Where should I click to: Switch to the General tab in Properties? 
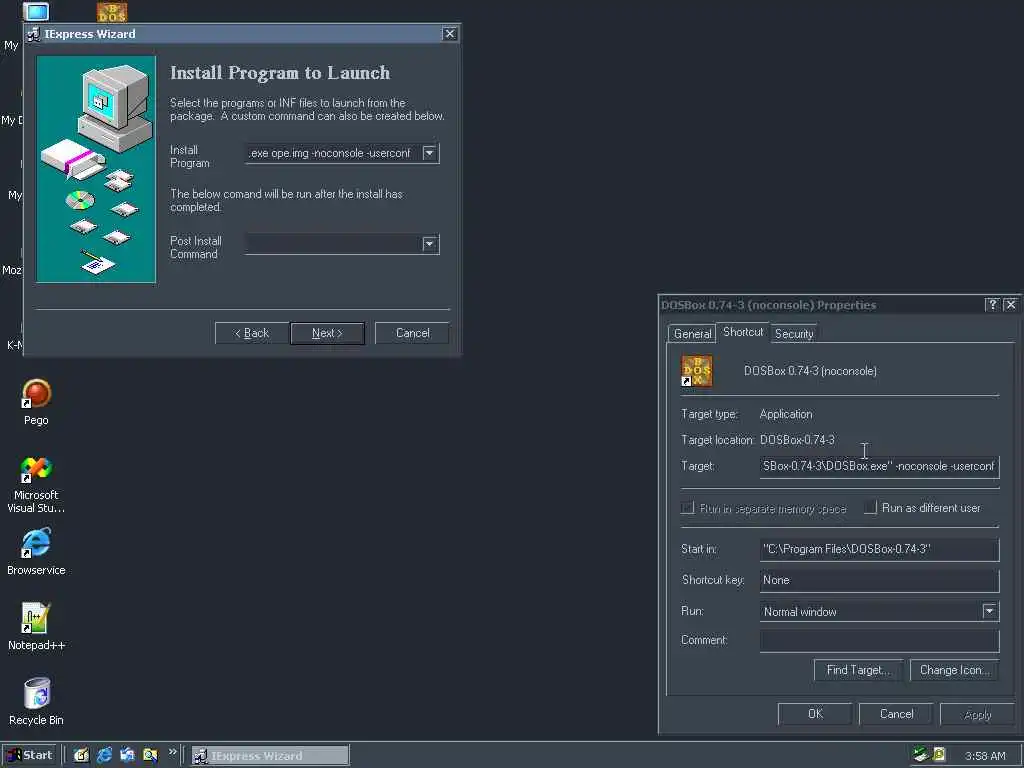point(692,334)
